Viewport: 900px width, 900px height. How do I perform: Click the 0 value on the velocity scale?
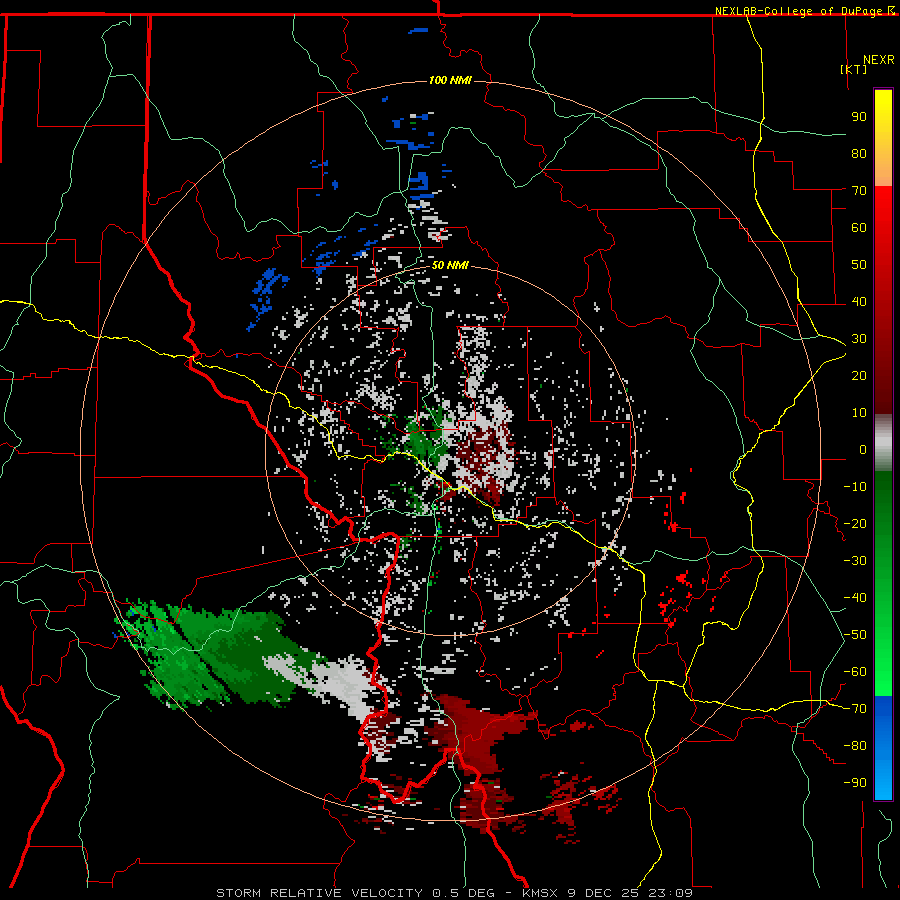(x=863, y=449)
